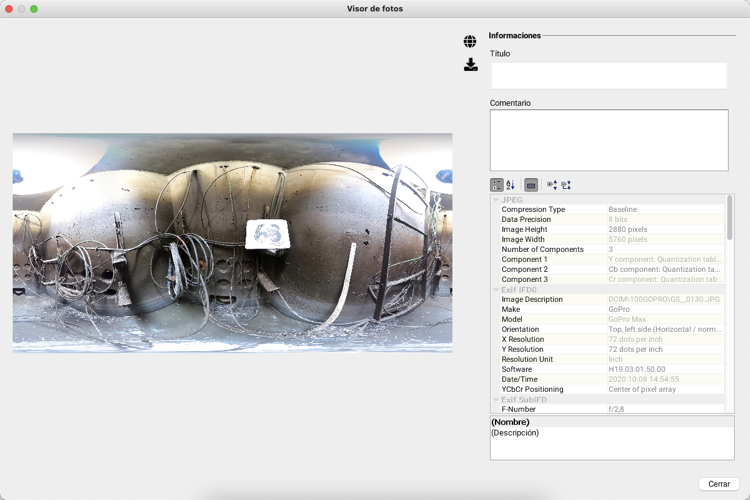
Task: Toggle categorized view in property sheet
Action: click(496, 185)
